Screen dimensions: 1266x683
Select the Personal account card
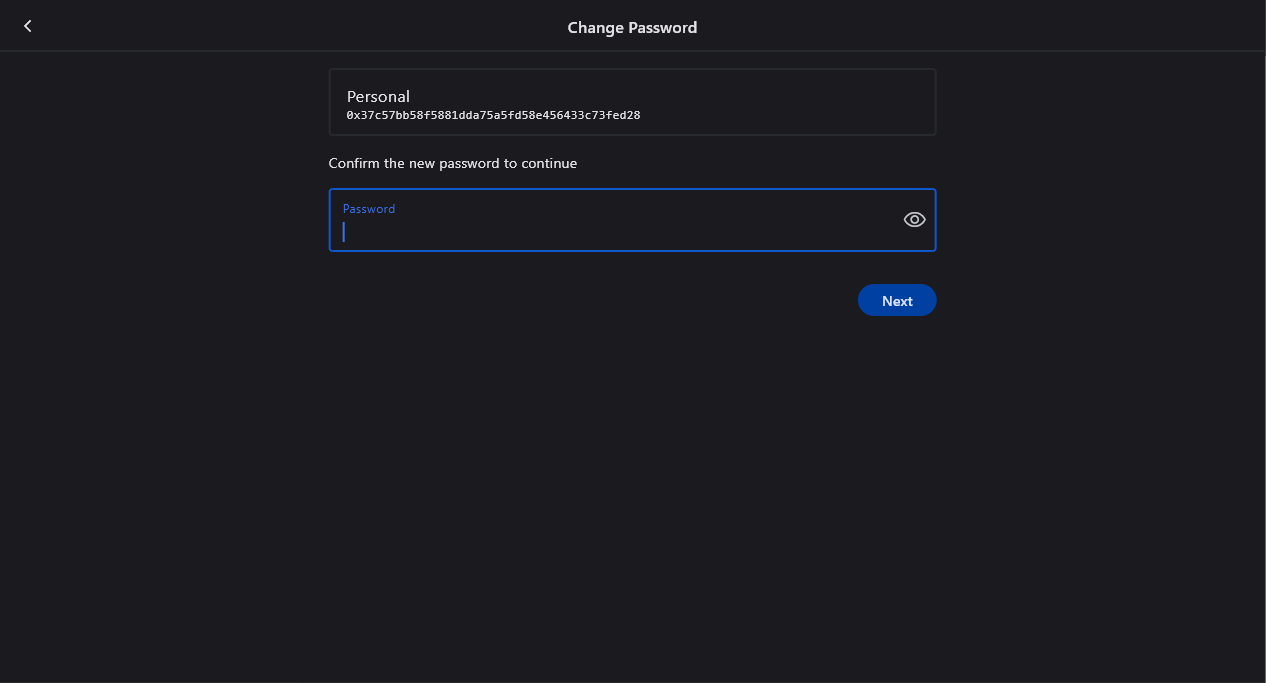[632, 102]
